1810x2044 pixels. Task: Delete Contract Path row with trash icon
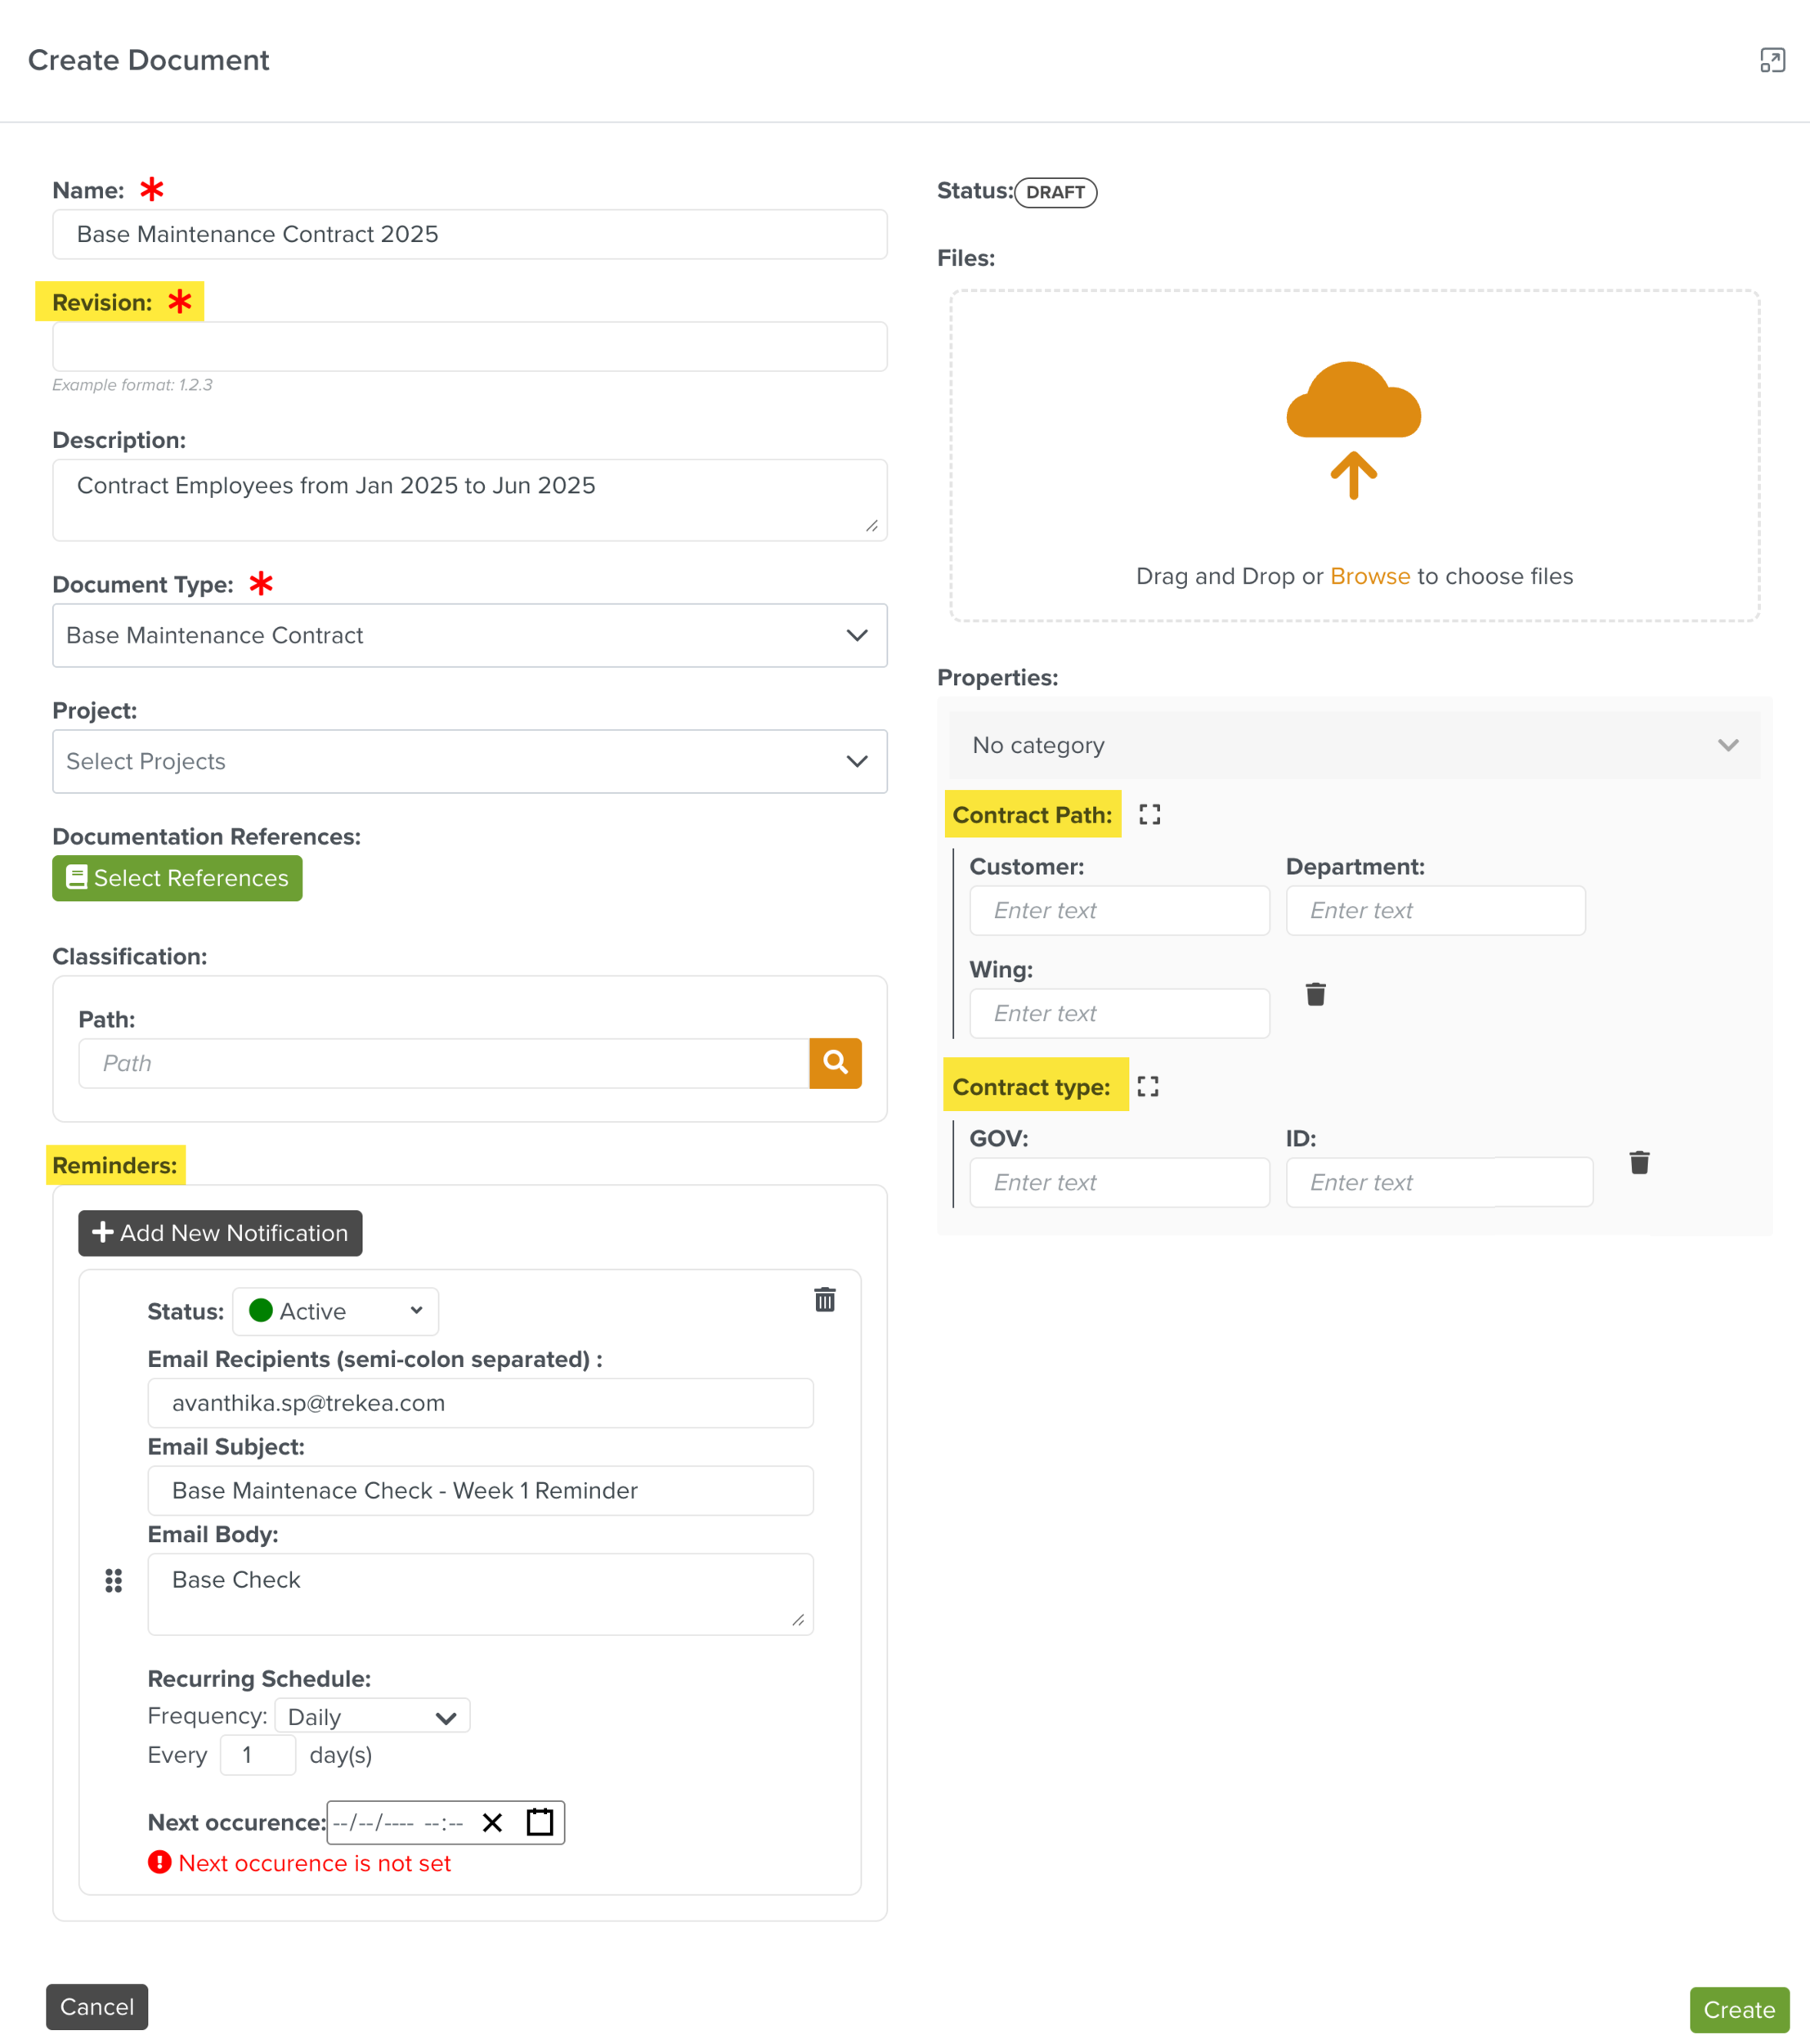(1316, 994)
